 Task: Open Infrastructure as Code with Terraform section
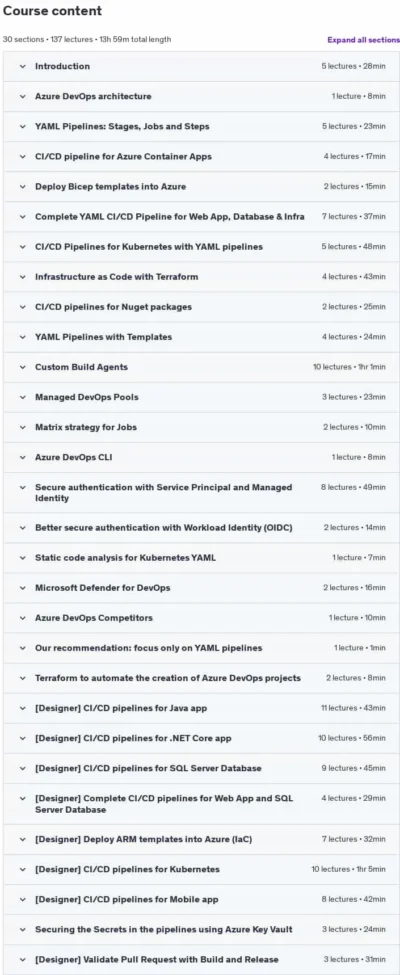coord(117,277)
